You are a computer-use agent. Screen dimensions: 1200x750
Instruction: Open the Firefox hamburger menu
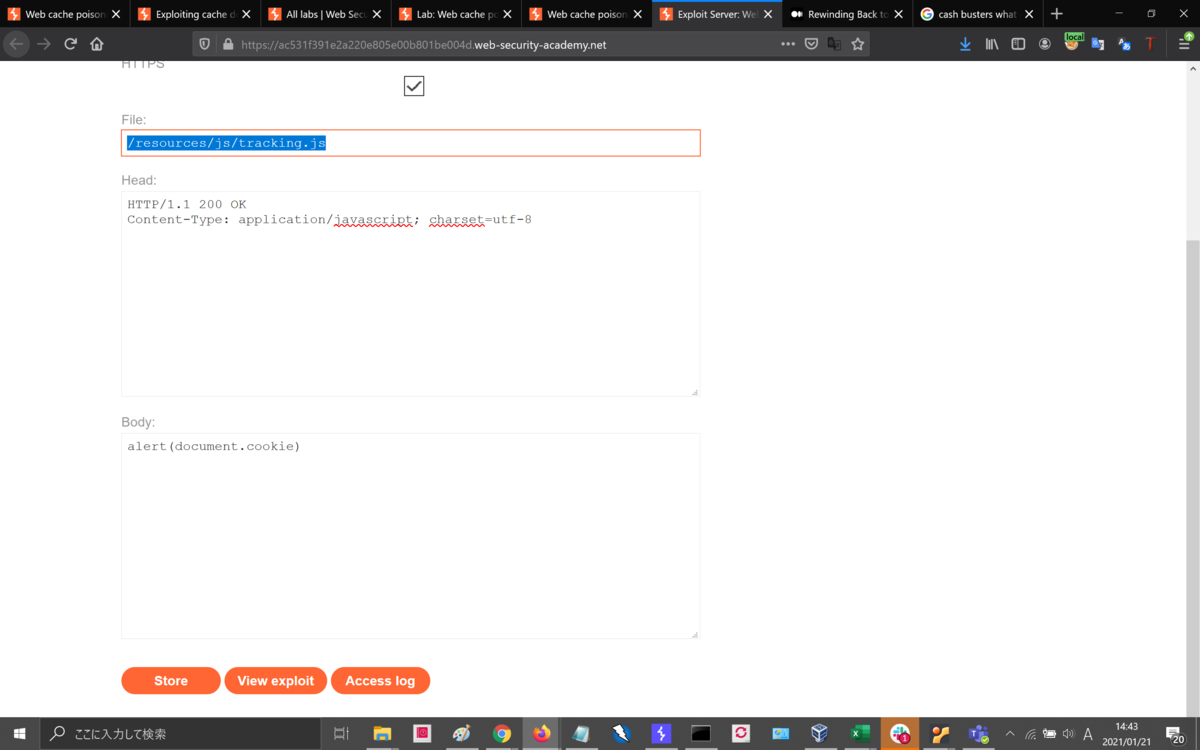tap(1184, 44)
